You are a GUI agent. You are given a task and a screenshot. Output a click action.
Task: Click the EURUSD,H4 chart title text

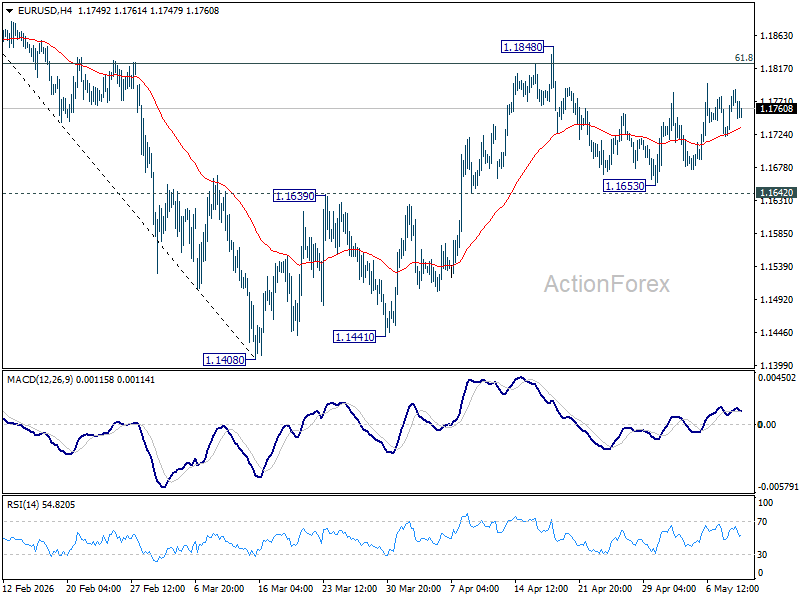pos(45,11)
